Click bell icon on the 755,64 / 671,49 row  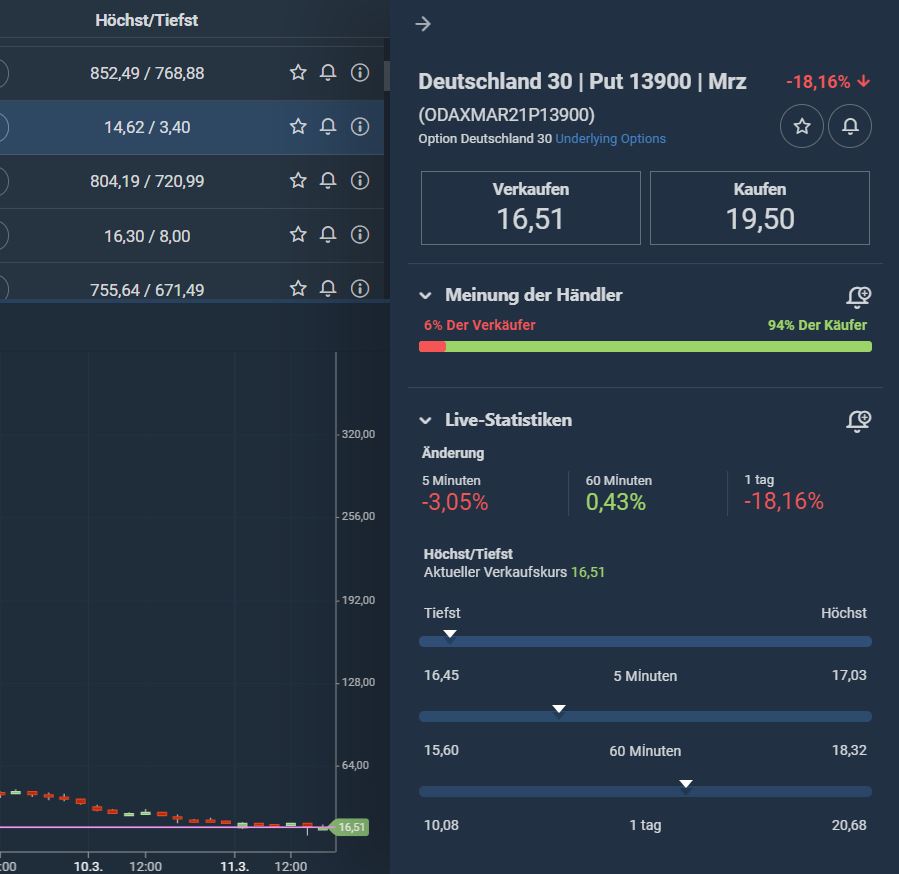click(x=328, y=288)
